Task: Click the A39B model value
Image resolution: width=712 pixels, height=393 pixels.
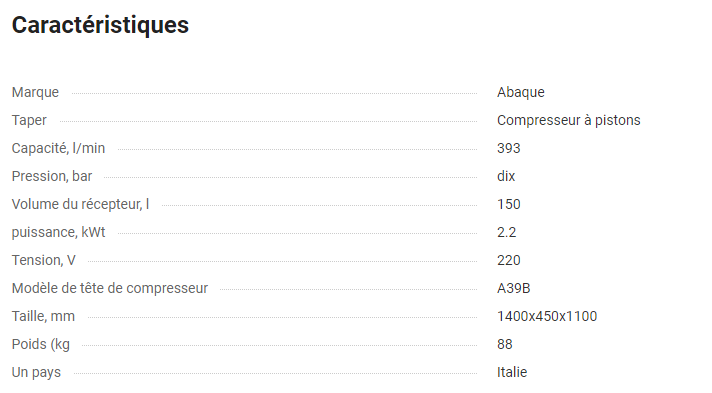Action: [x=514, y=289]
